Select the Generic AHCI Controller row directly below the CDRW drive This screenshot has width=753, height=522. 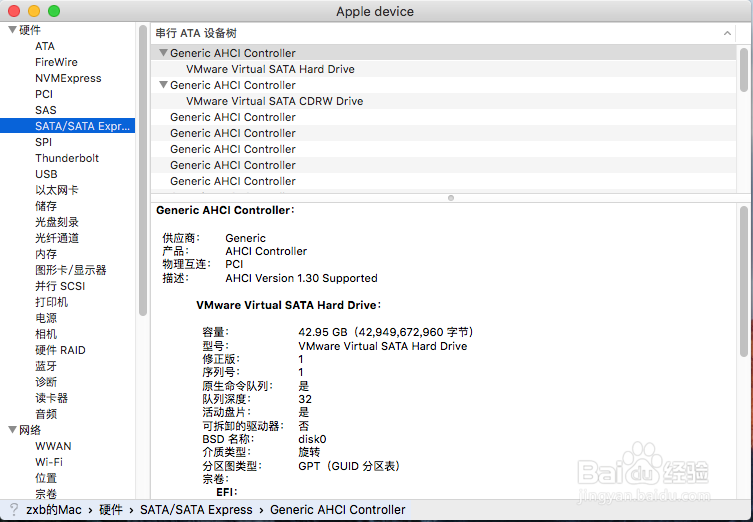coord(443,117)
